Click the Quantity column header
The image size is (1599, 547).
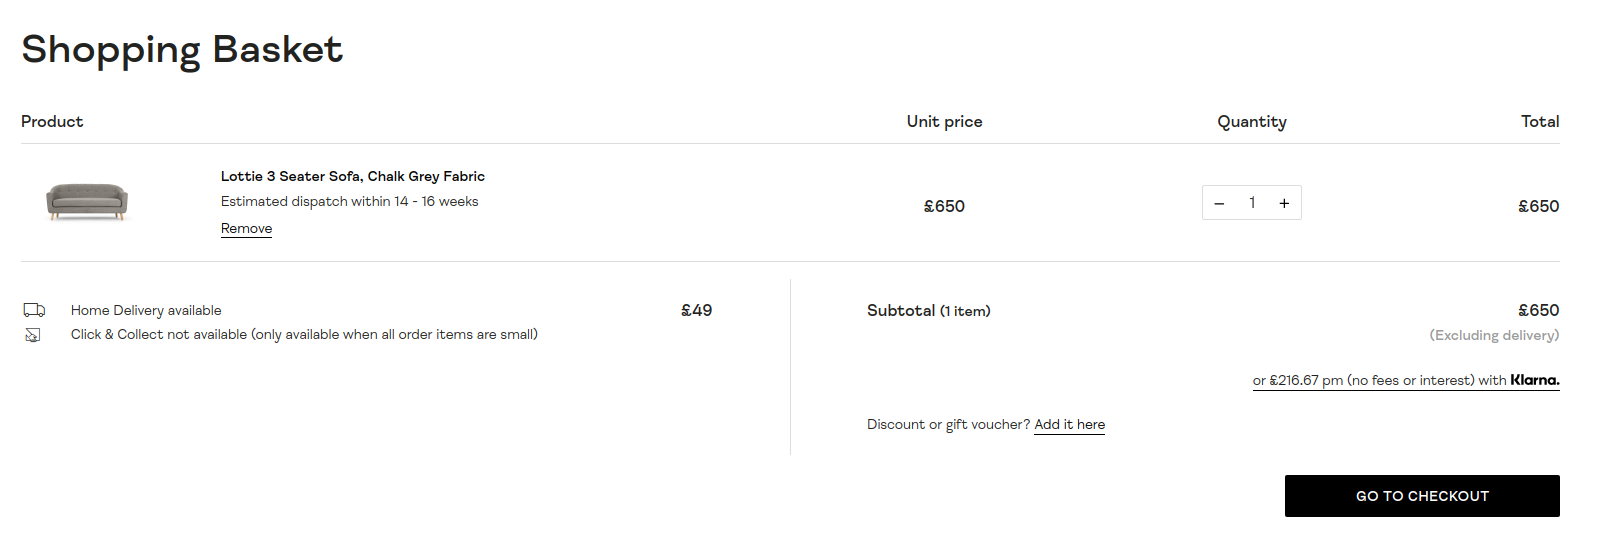coord(1251,121)
